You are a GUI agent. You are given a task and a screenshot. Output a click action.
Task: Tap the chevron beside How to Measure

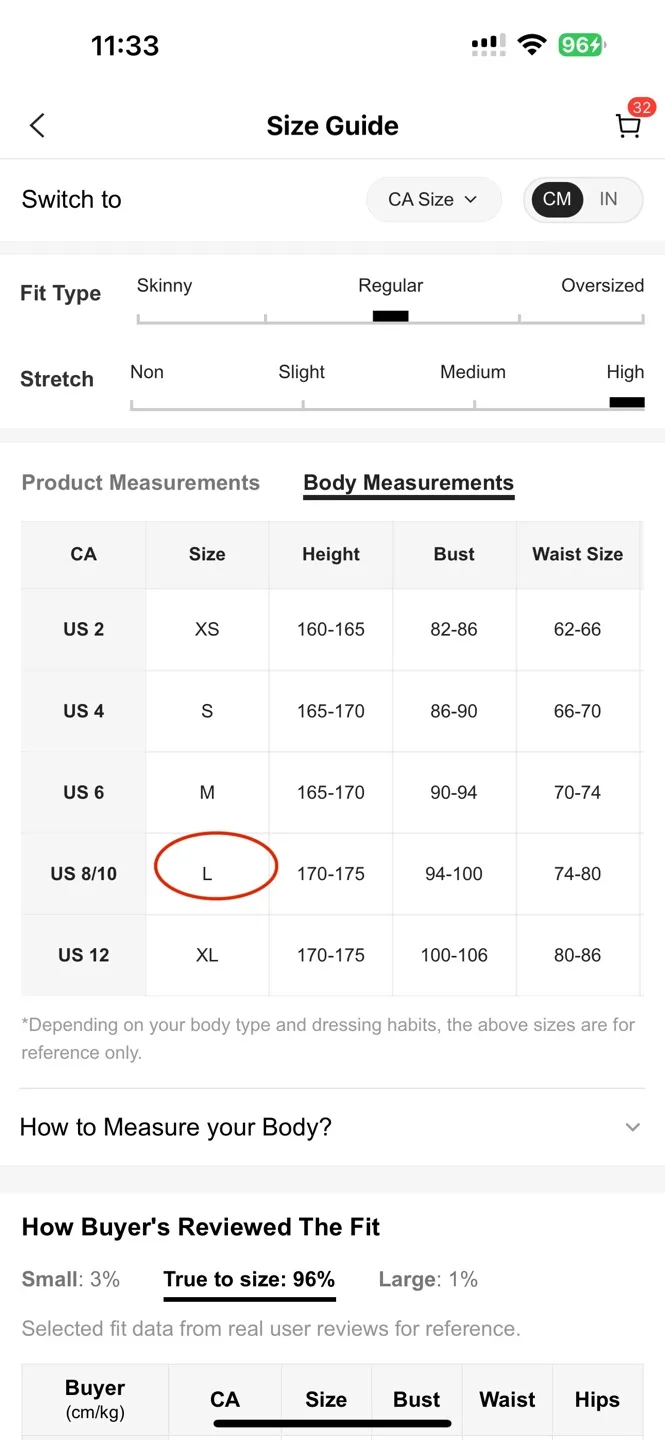[x=632, y=1127]
